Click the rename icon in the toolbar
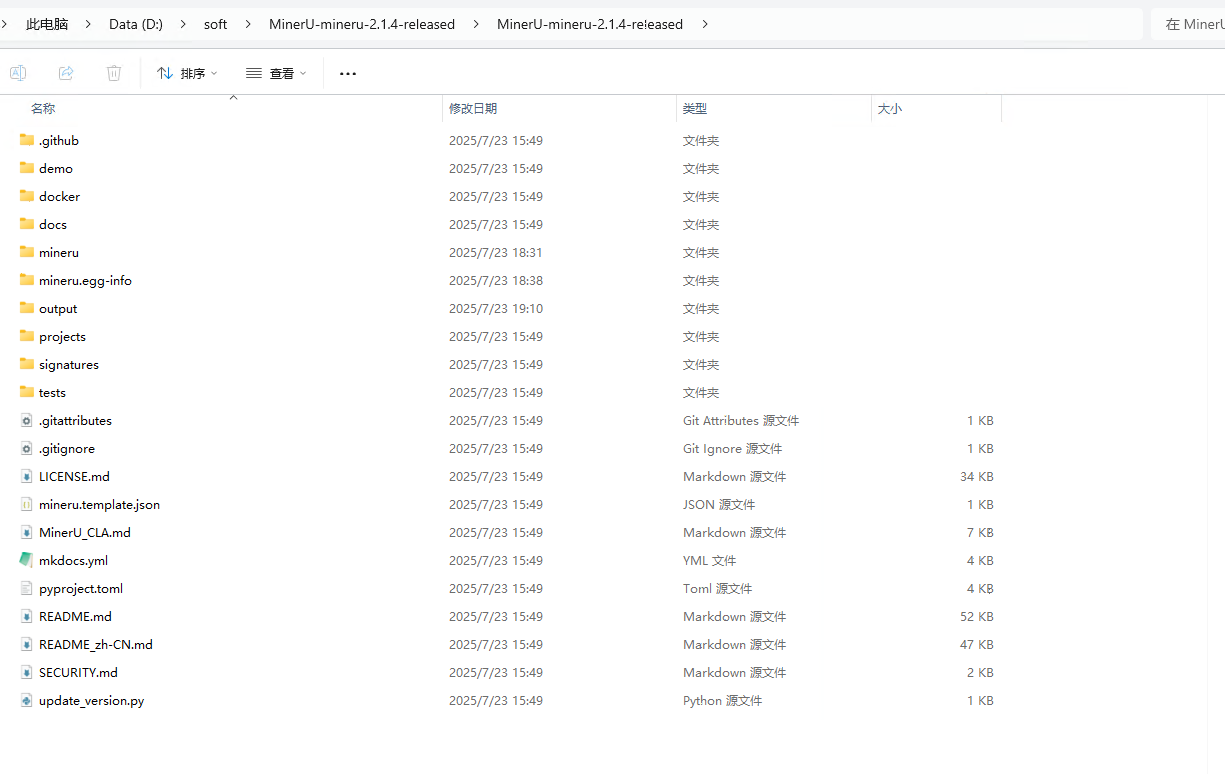This screenshot has width=1225, height=774. pos(18,72)
